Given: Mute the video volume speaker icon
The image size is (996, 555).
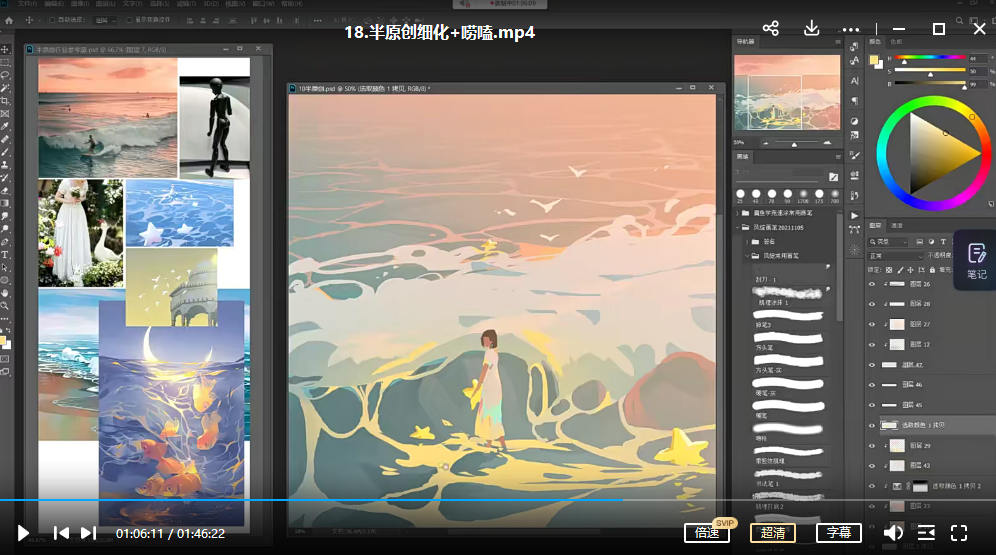Looking at the screenshot, I should pos(893,533).
